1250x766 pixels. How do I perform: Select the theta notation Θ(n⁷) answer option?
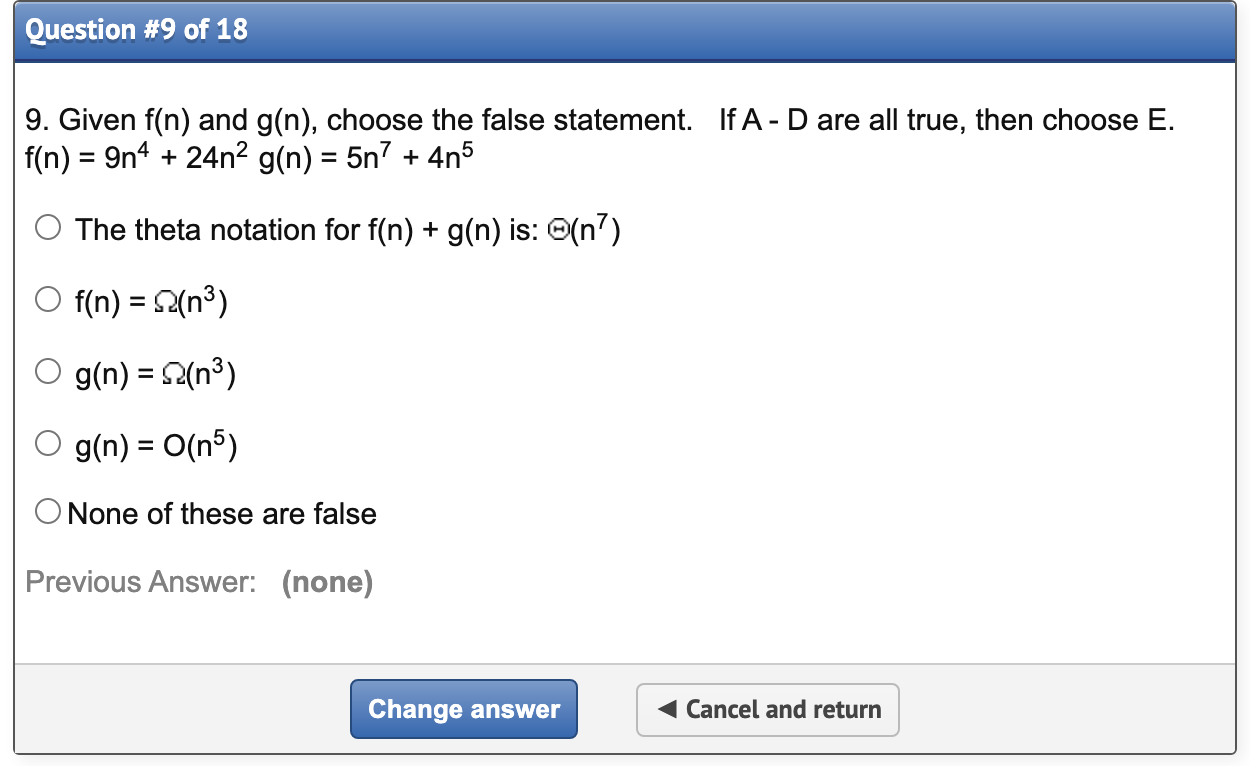tap(47, 227)
